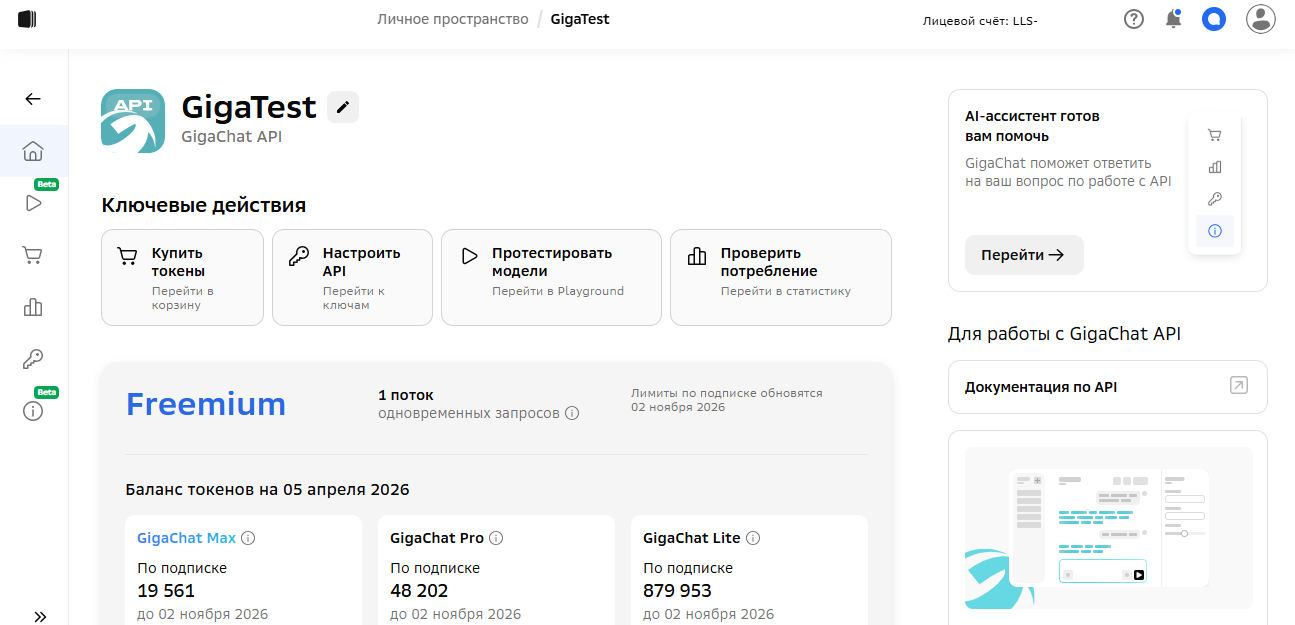Click Лимиты по подписке обновятся text

(727, 393)
